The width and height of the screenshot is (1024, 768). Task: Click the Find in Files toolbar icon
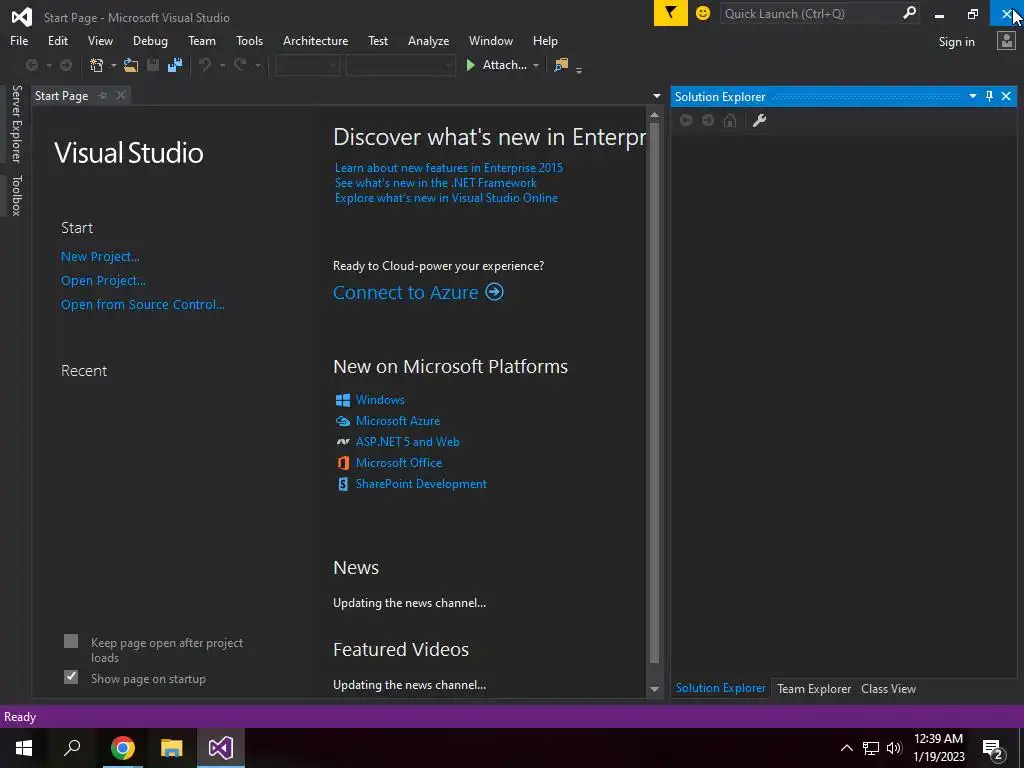point(561,65)
